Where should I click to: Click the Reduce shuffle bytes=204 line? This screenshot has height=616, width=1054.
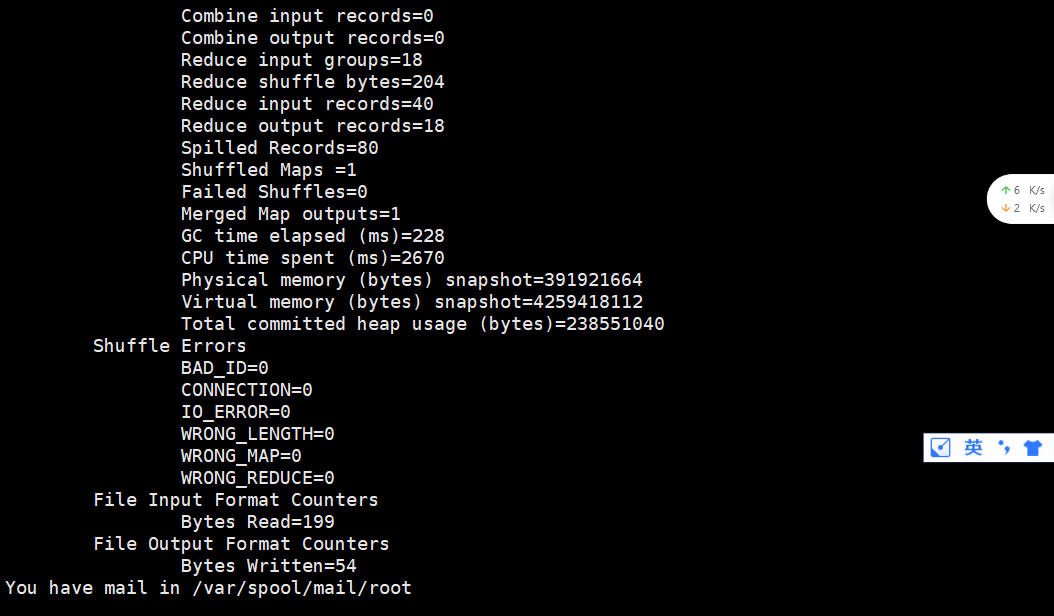(x=312, y=81)
